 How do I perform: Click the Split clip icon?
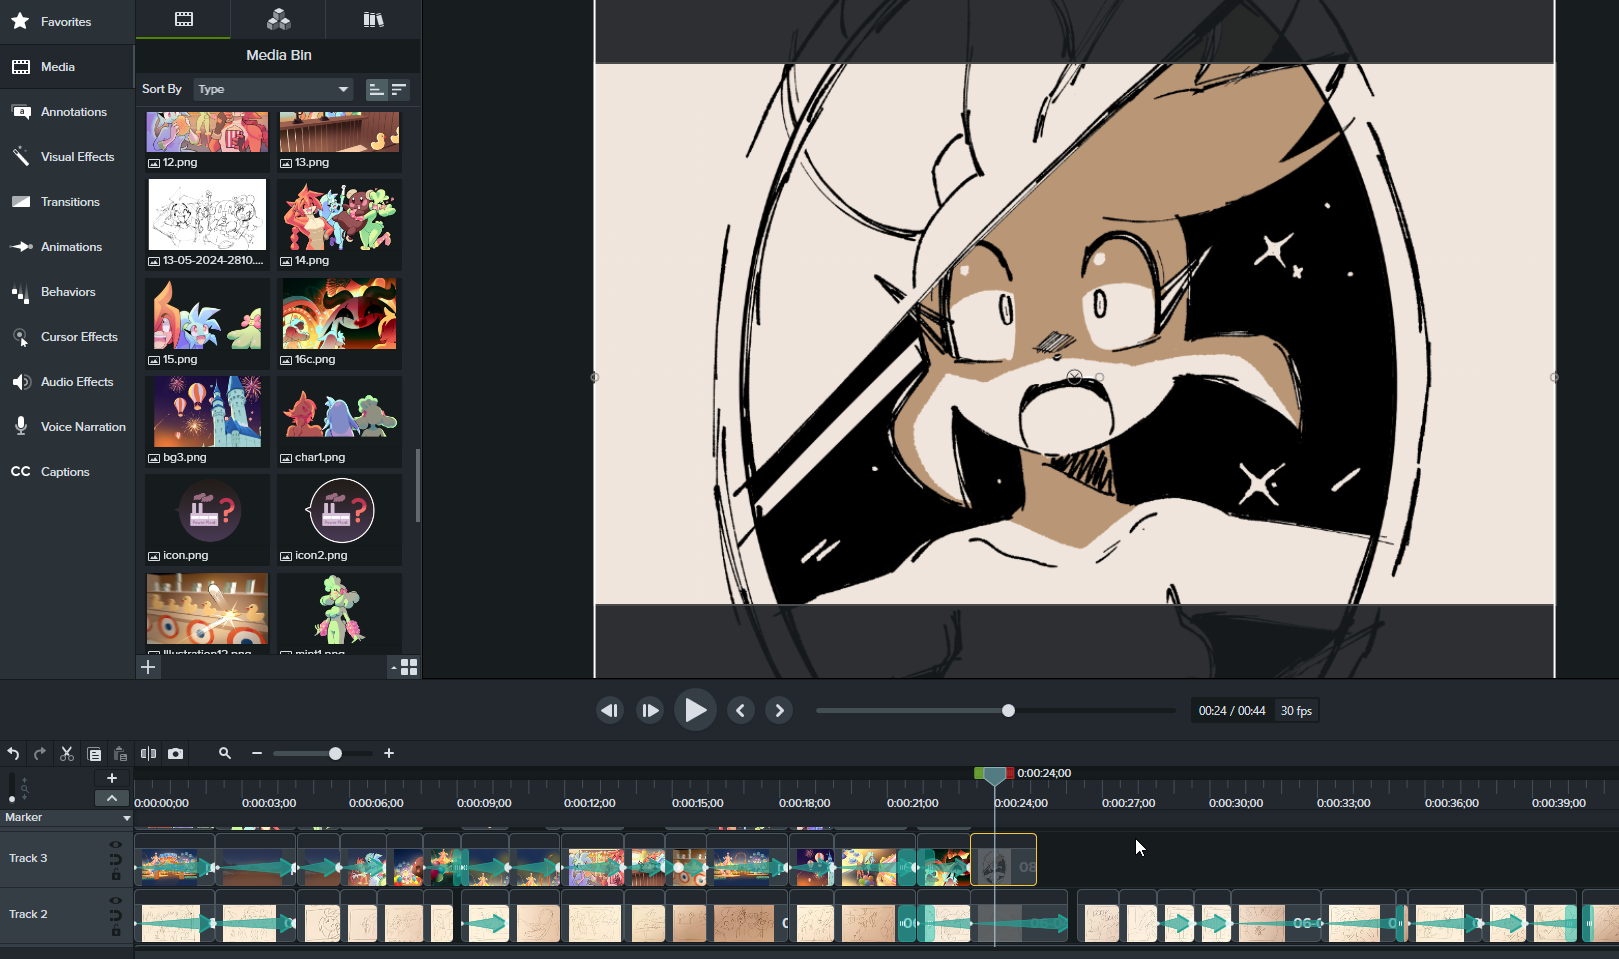148,754
